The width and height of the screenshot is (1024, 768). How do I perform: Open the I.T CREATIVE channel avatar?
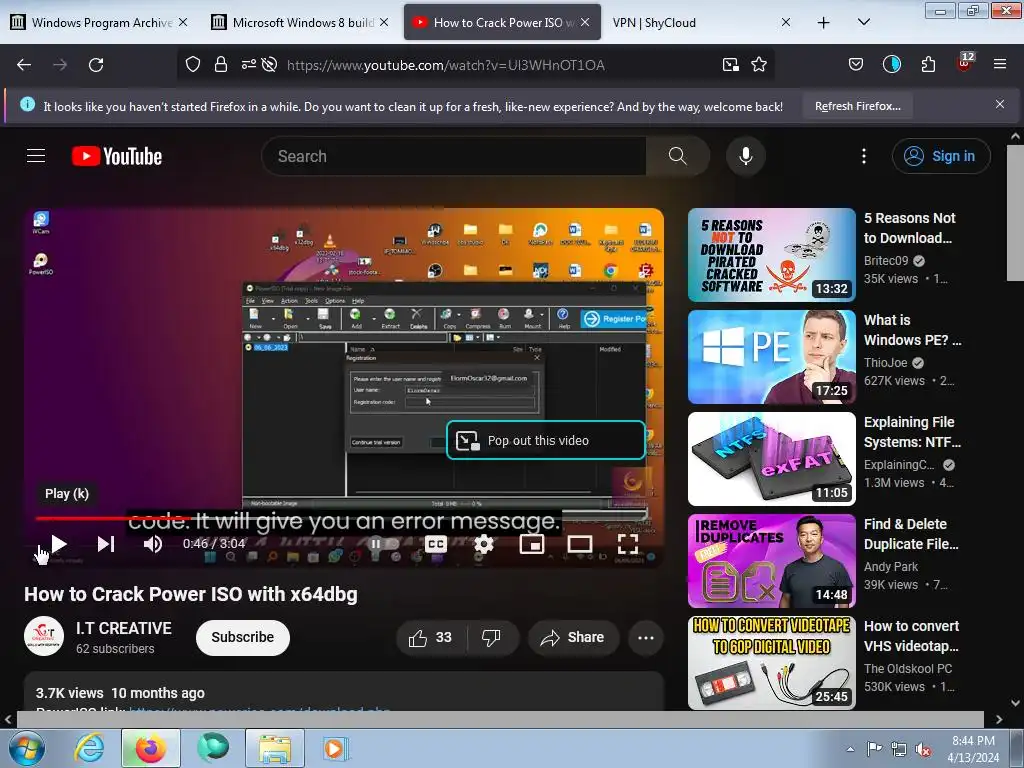tap(44, 637)
